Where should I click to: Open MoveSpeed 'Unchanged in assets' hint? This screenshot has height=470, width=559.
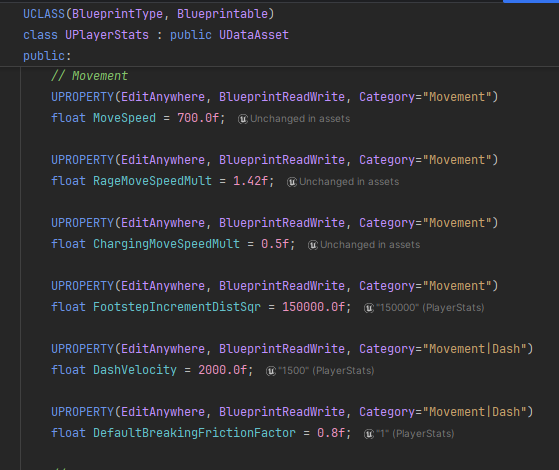(x=300, y=119)
